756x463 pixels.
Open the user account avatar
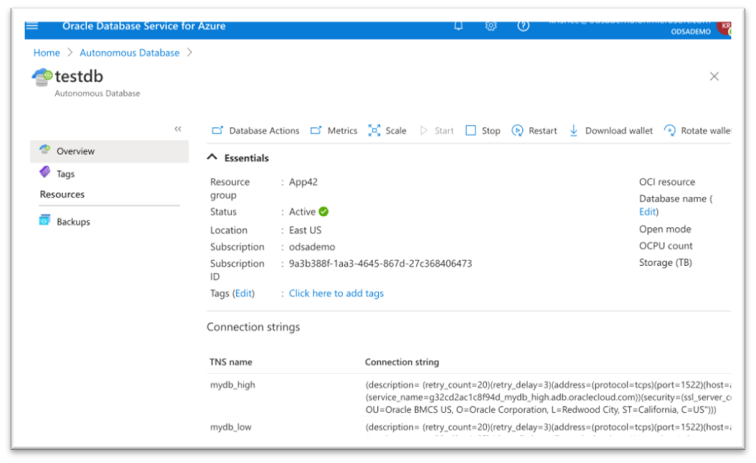724,27
